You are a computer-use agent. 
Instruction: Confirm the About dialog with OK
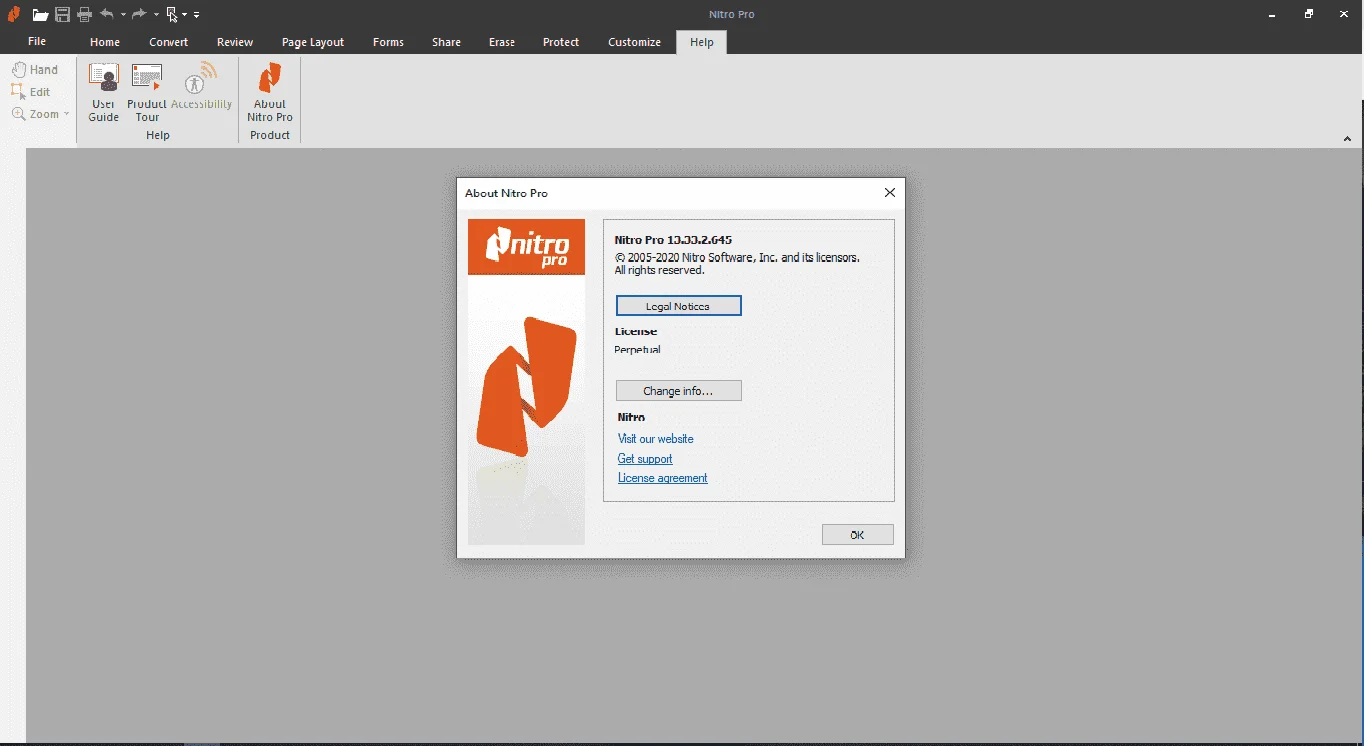857,535
